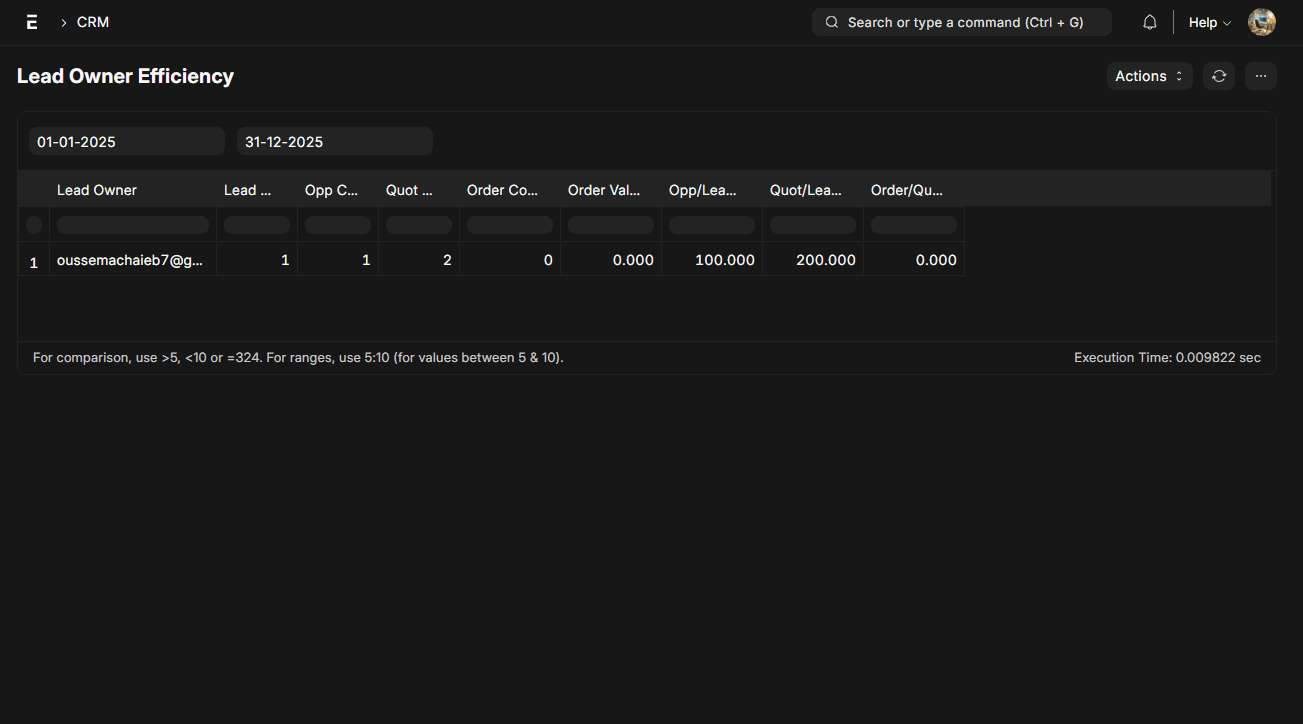The image size is (1303, 724).
Task: Click the Opp/Lead column header
Action: coord(712,190)
